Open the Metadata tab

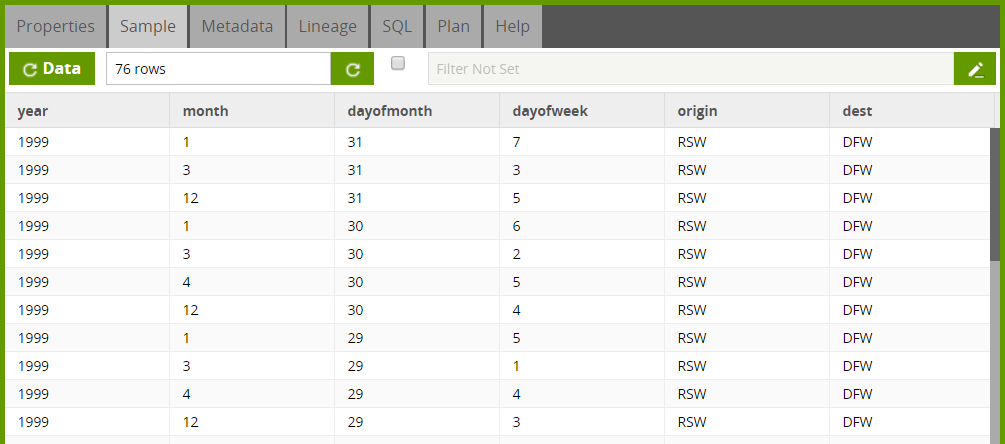[237, 26]
